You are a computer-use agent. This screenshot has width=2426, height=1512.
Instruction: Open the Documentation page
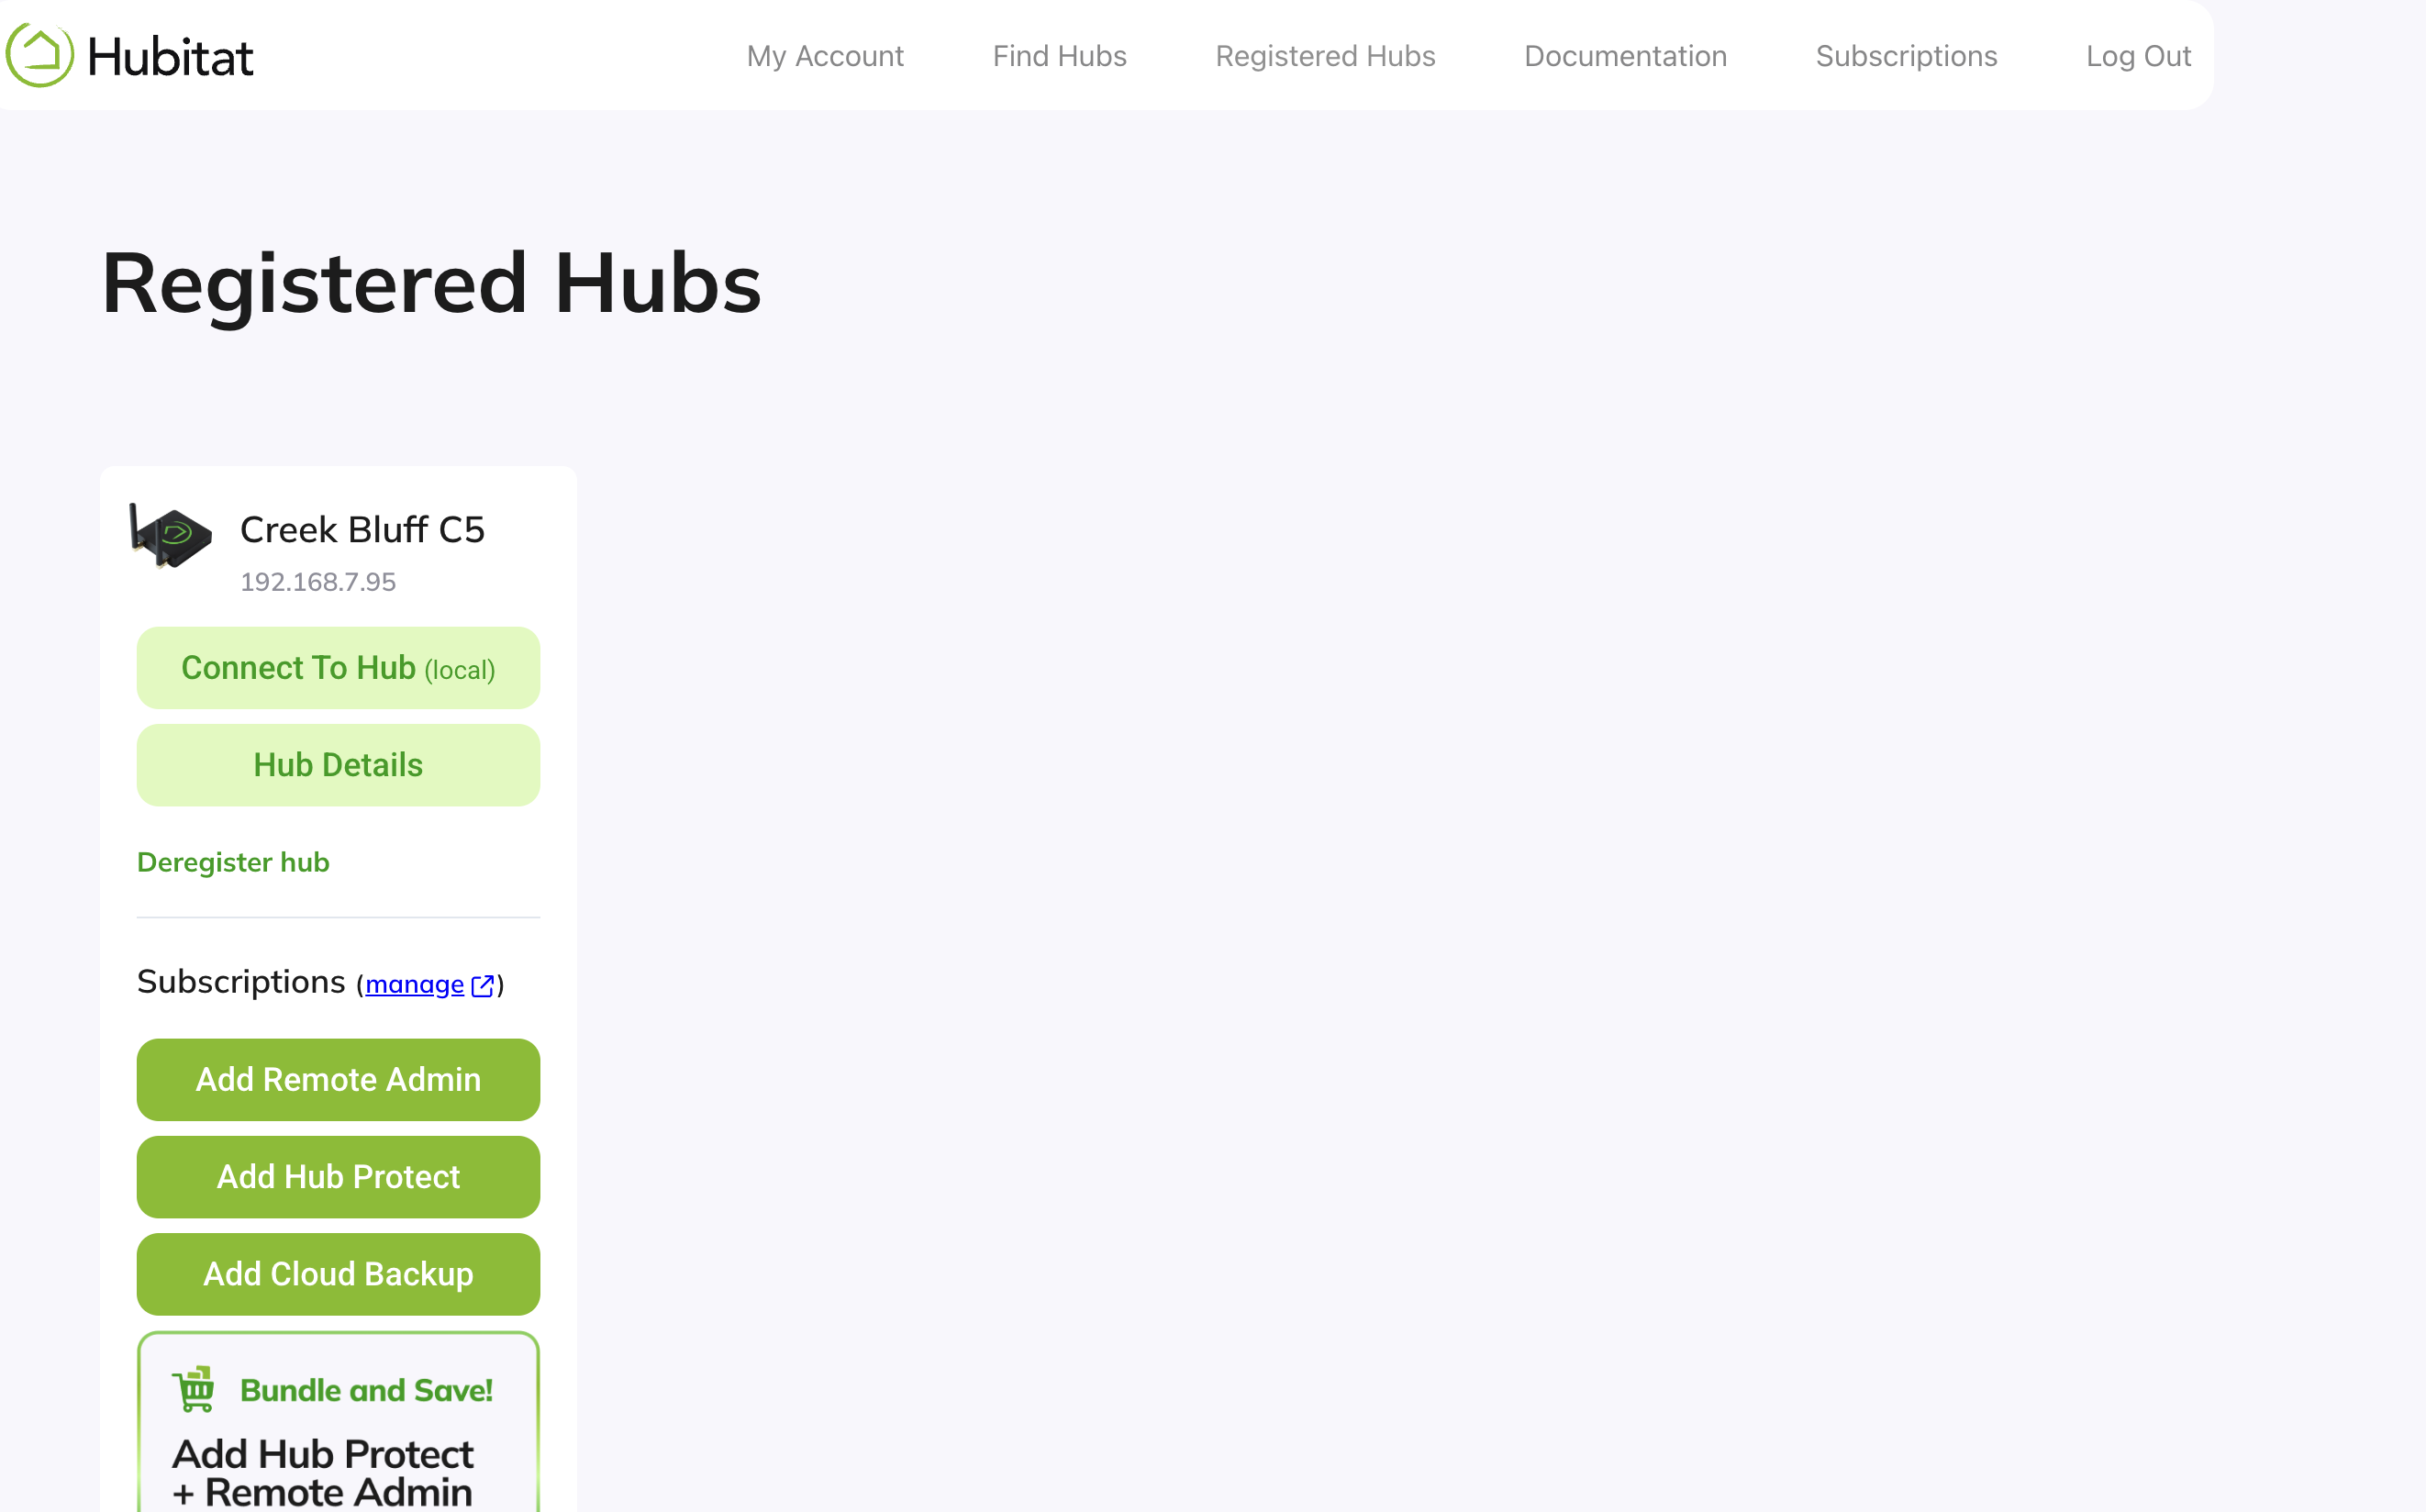coord(1625,56)
